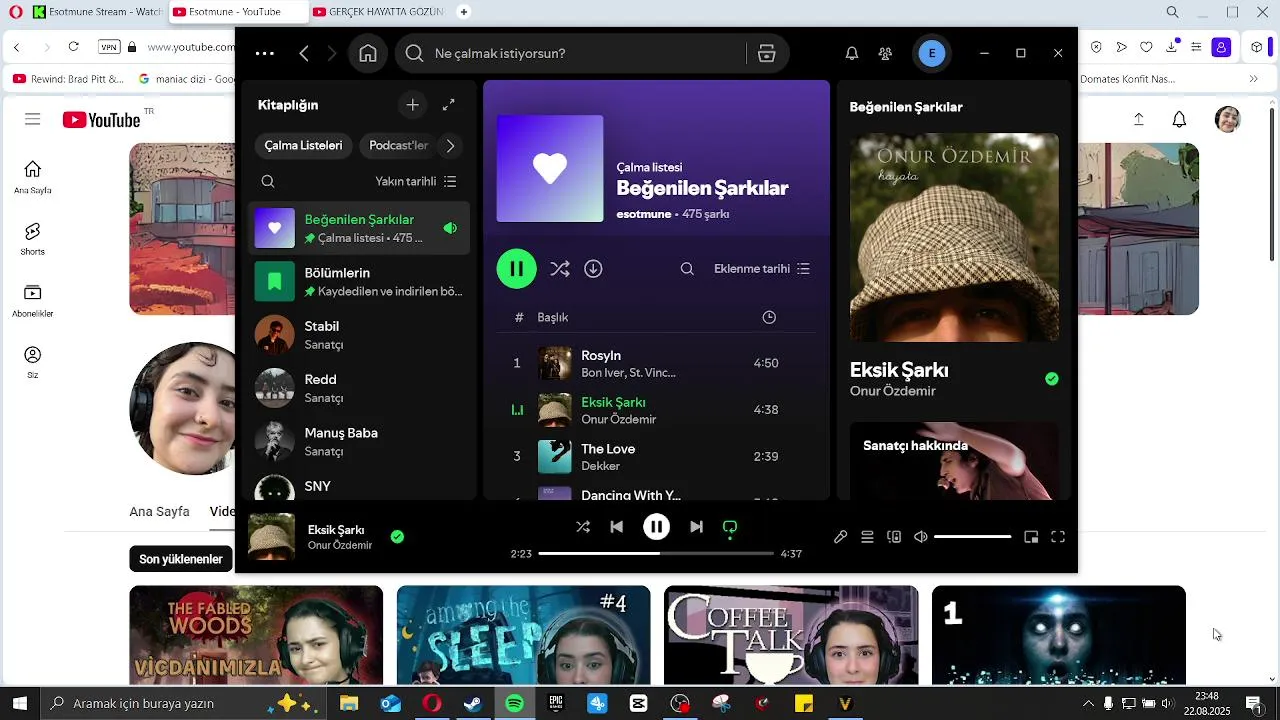Open Bölümlerin in the library list
The width and height of the screenshot is (1280, 720).
click(x=359, y=282)
